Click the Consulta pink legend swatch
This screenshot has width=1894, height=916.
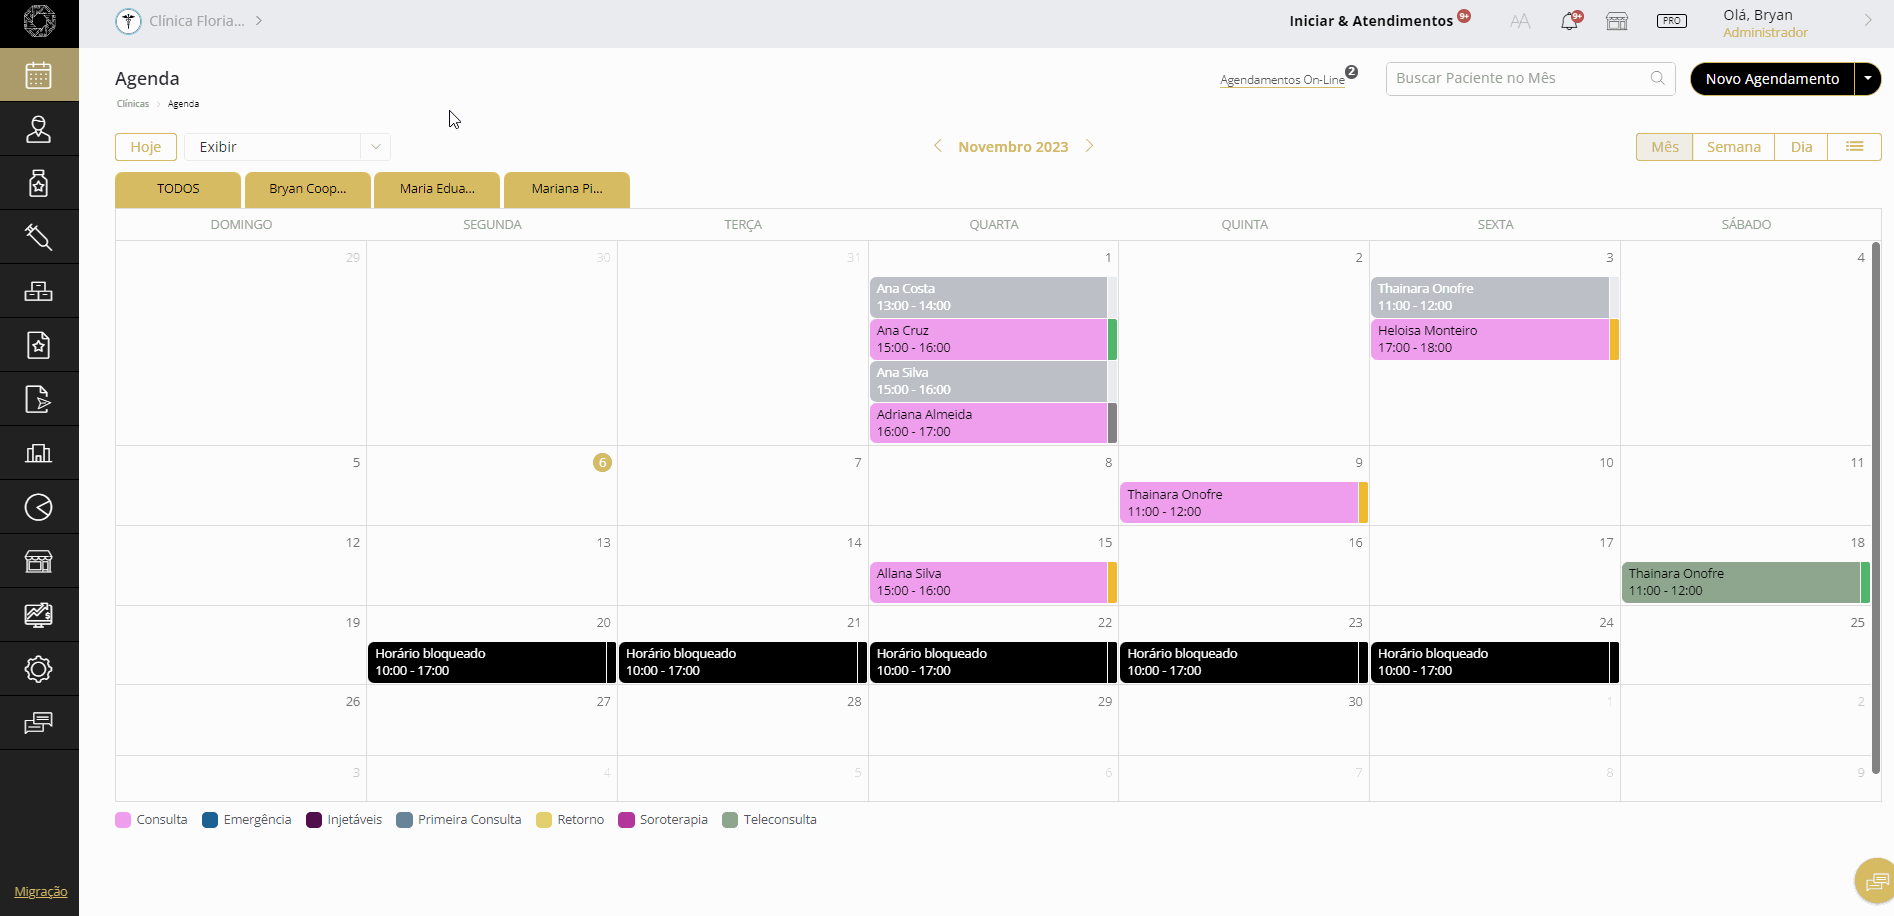123,820
